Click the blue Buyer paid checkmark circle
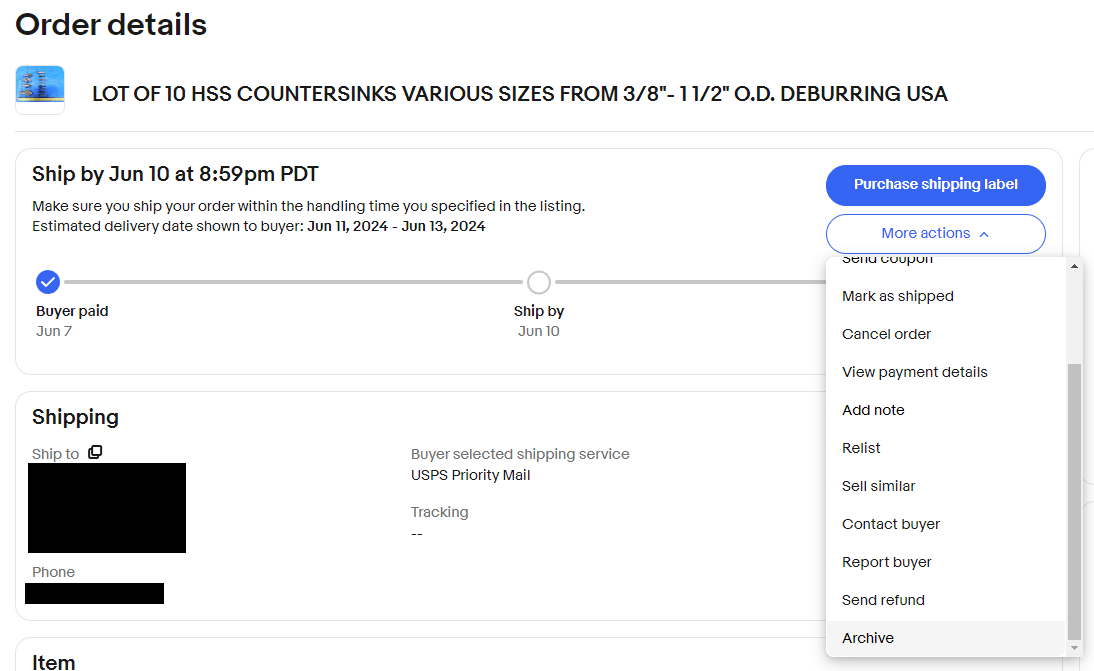Viewport: 1094px width, 671px height. pos(48,282)
